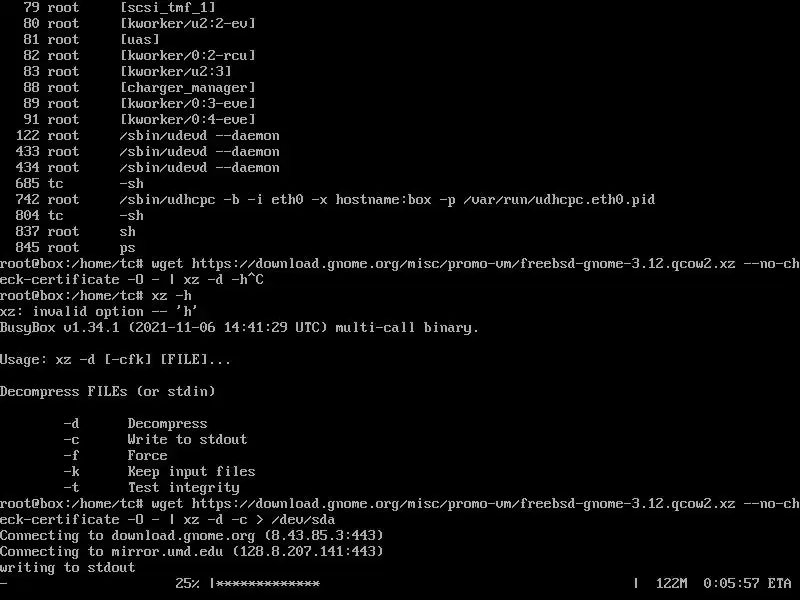Click the -t Test integrity option

click(x=152, y=488)
